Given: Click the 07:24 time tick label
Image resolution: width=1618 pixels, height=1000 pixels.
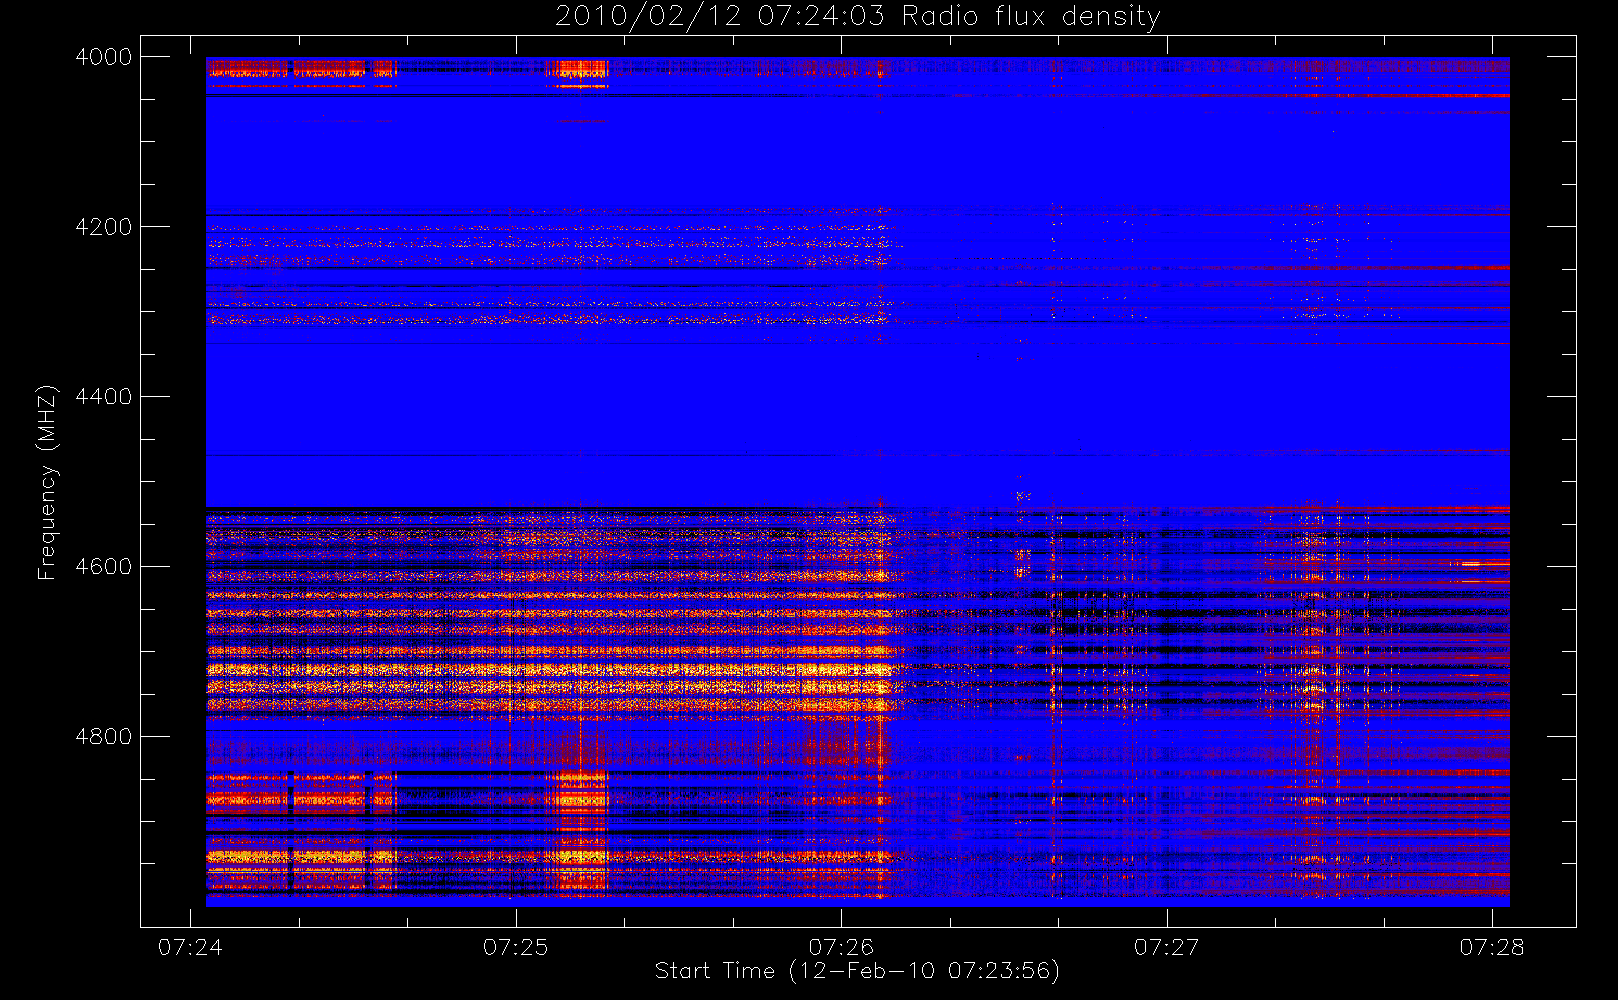Looking at the screenshot, I should point(190,947).
